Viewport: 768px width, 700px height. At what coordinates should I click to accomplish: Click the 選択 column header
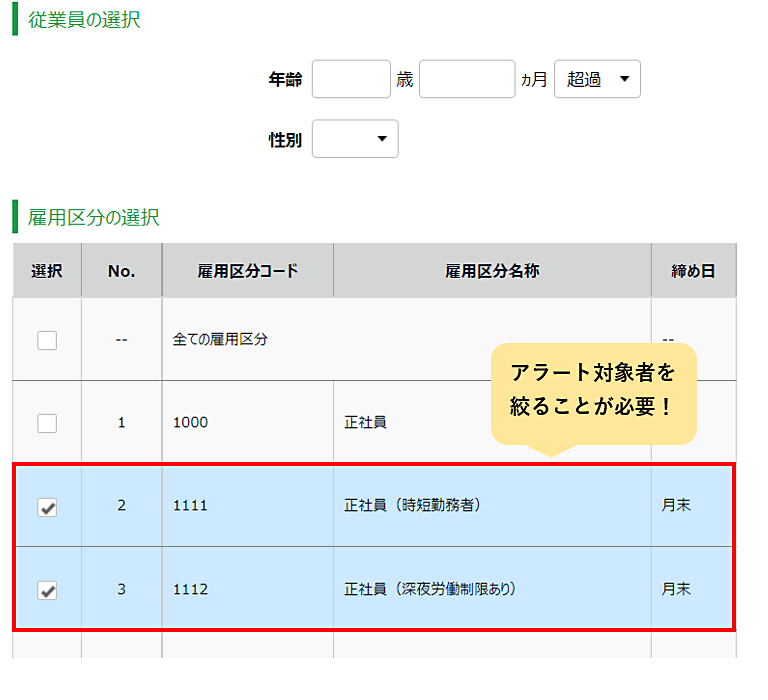(47, 270)
